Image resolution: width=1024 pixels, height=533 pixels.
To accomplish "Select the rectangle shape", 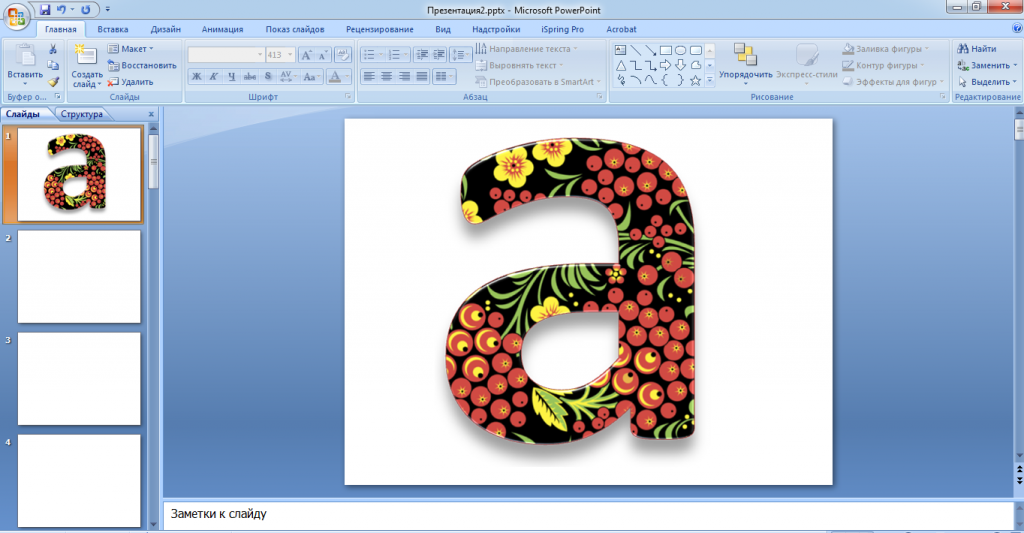I will click(x=665, y=50).
